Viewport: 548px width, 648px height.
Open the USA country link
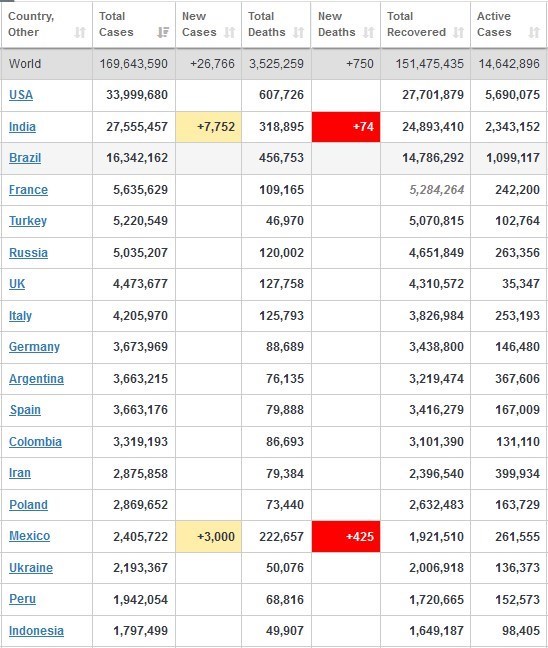point(21,95)
